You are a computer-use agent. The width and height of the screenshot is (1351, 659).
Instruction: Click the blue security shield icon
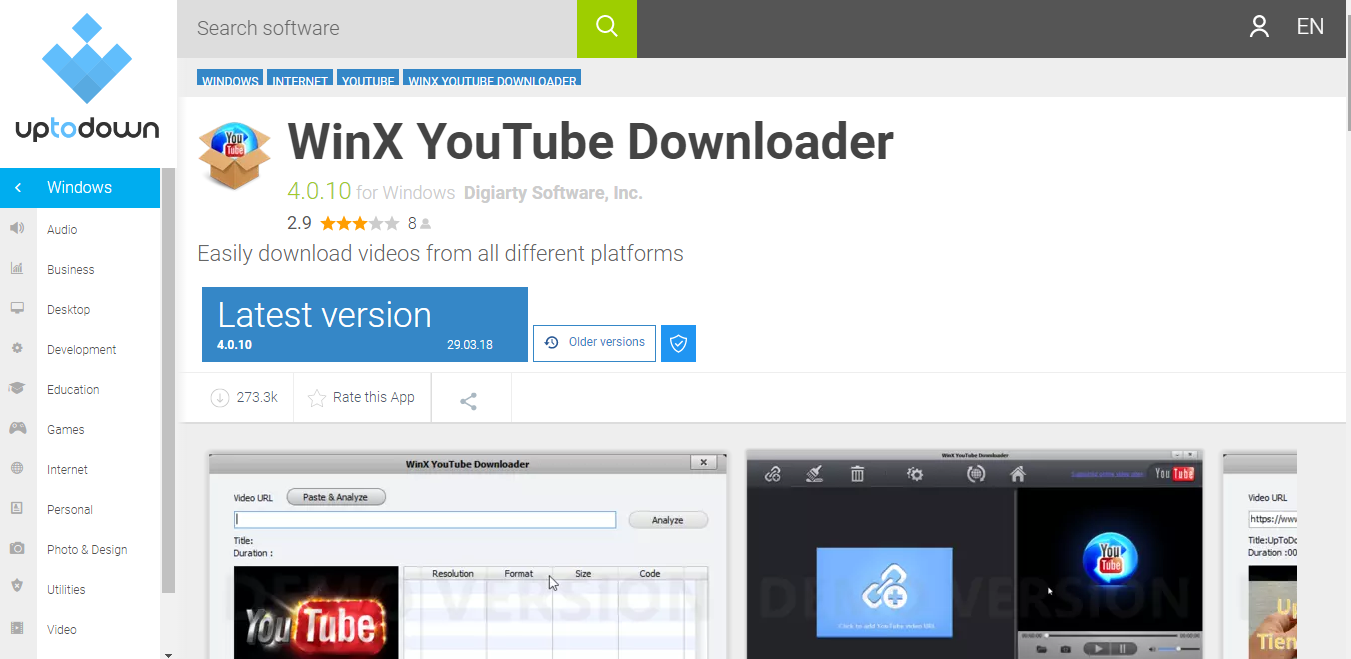point(679,343)
